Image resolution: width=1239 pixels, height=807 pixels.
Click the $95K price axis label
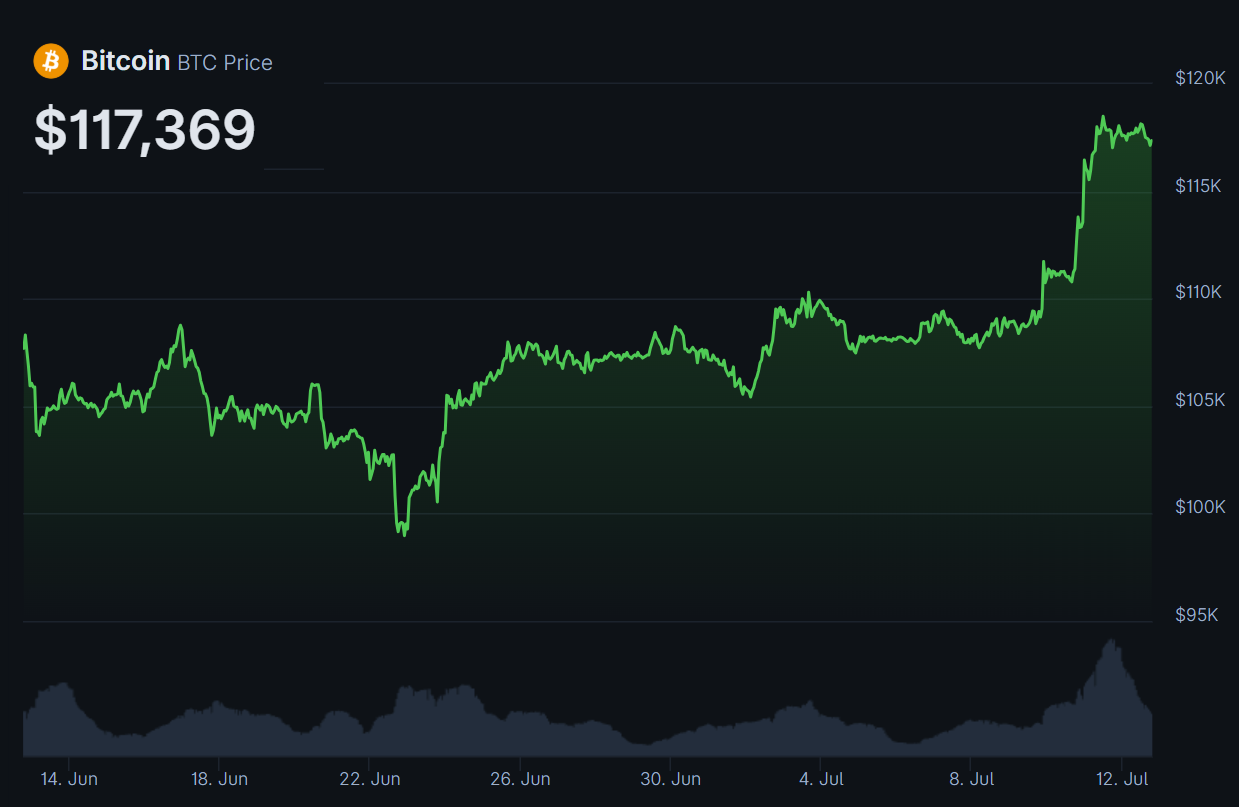[1197, 614]
